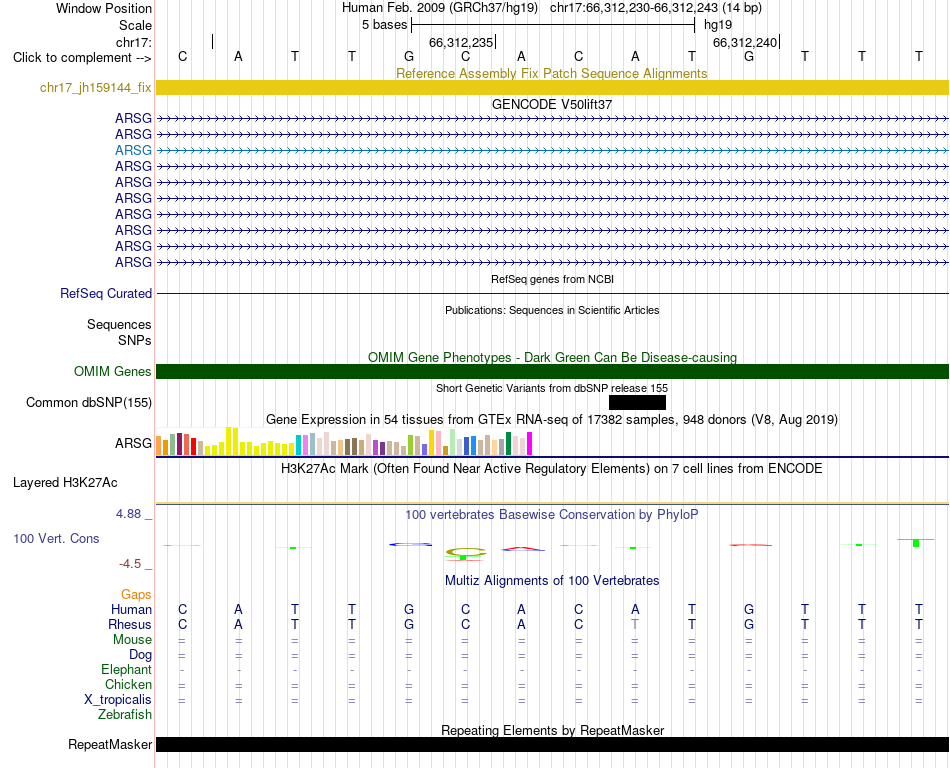Image resolution: width=950 pixels, height=768 pixels.
Task: Click the magenta last bar in the GTEx chart
Action: (x=530, y=443)
